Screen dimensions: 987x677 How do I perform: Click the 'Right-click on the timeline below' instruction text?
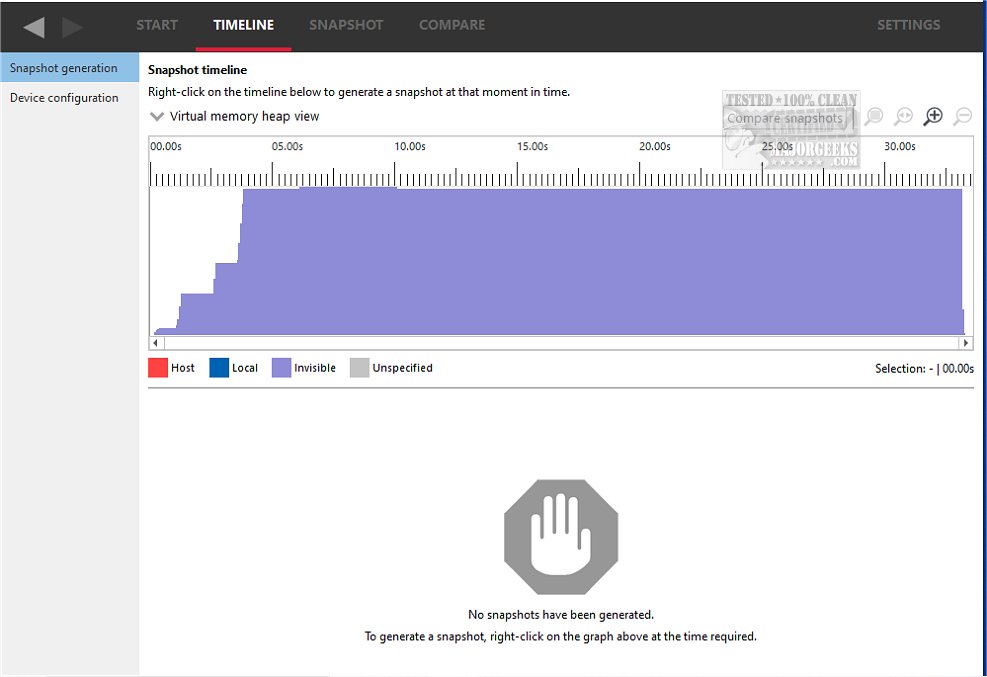point(359,92)
